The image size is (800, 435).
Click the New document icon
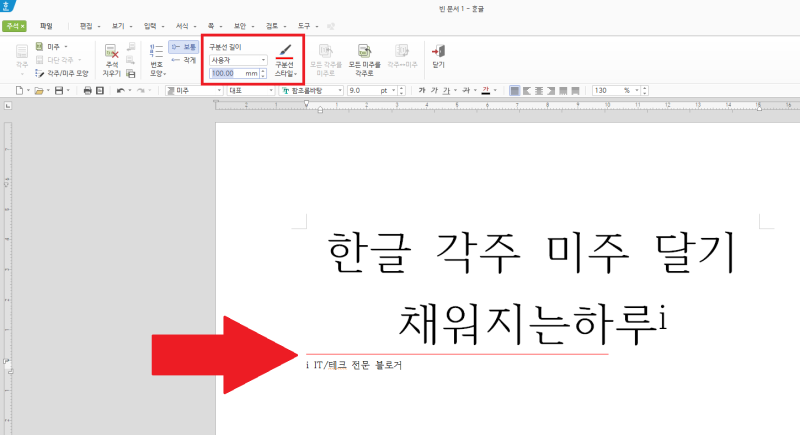(19, 91)
